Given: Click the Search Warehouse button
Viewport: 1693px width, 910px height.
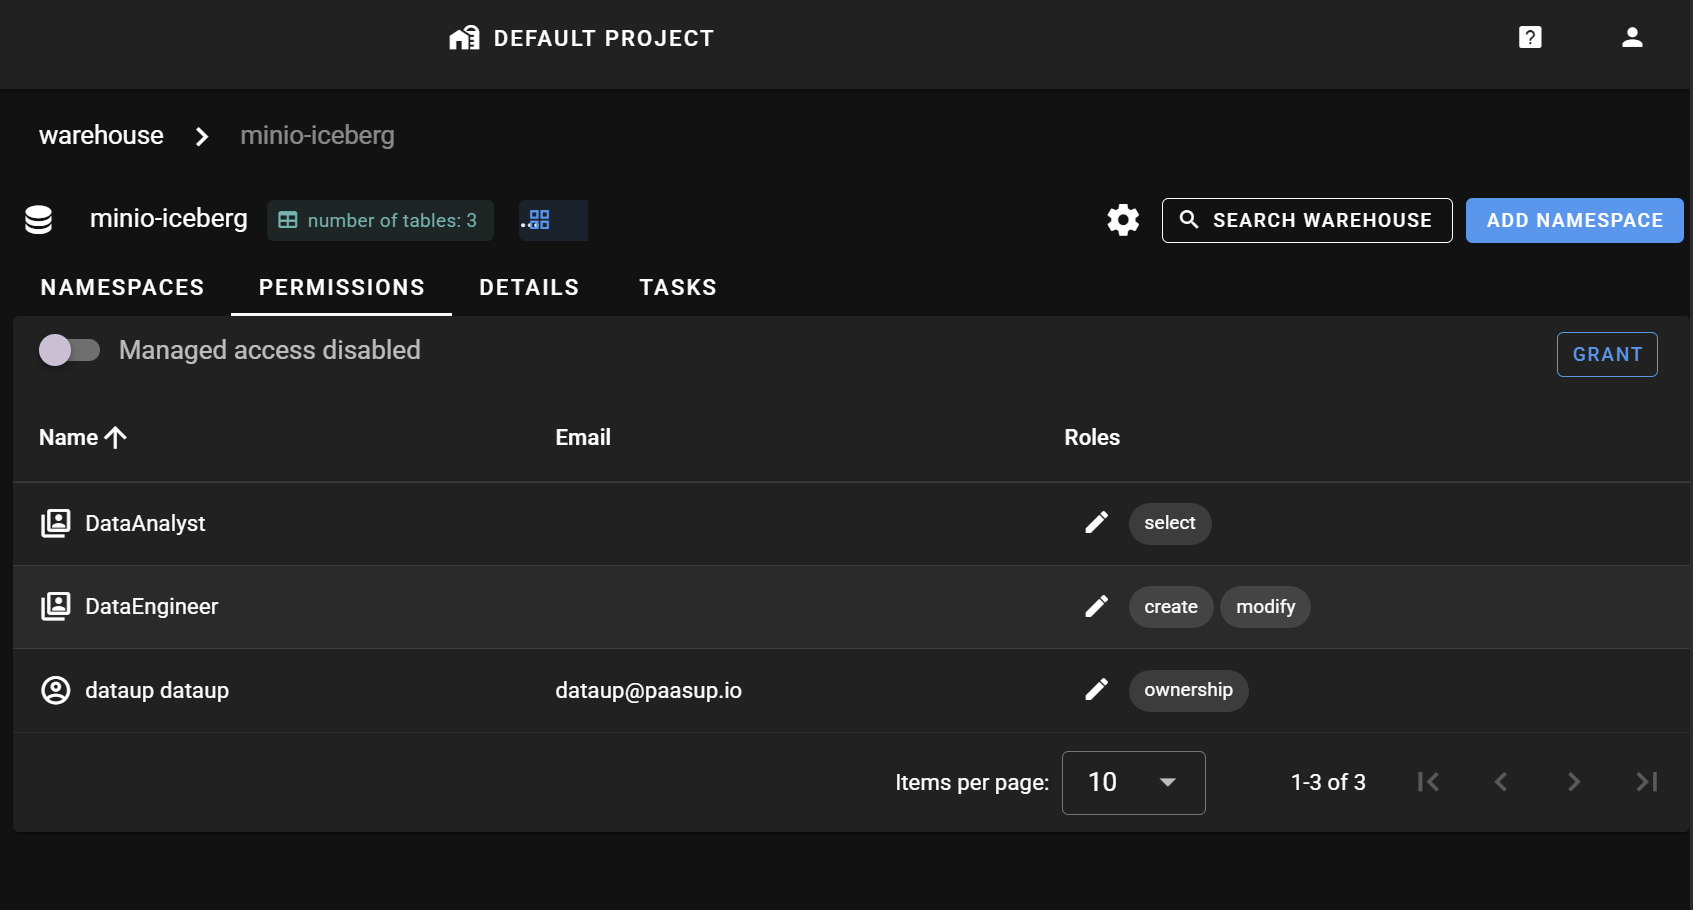Looking at the screenshot, I should [1306, 220].
